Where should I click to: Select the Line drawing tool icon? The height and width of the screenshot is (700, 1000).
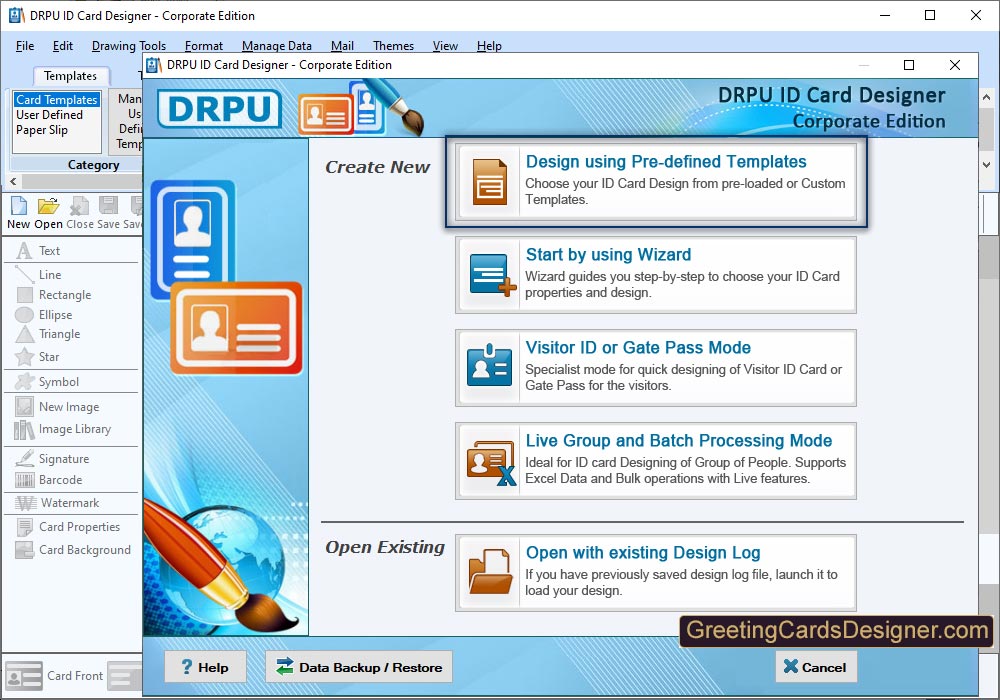click(24, 275)
